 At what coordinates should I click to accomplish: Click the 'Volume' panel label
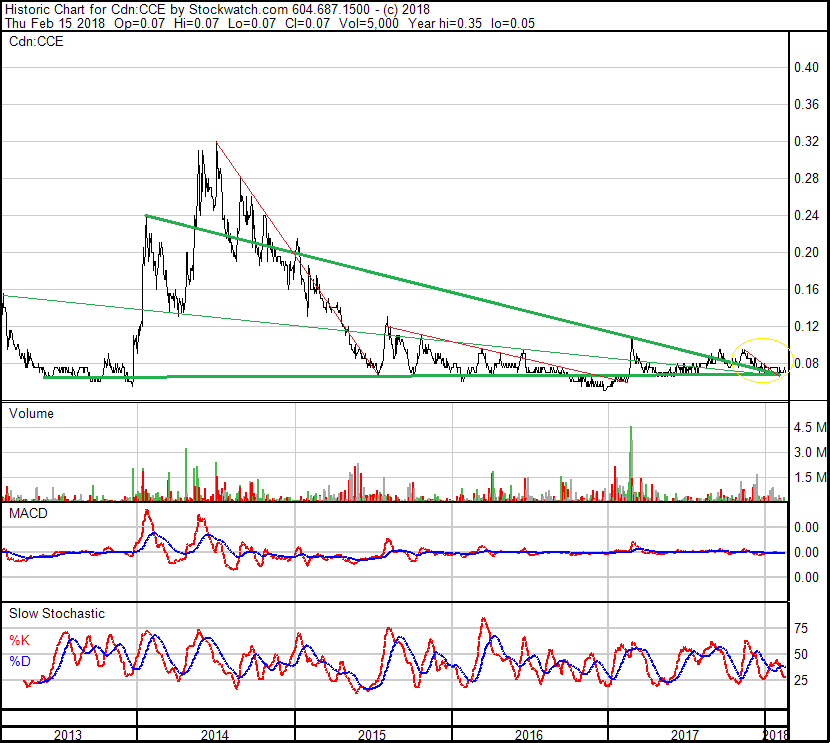point(31,413)
